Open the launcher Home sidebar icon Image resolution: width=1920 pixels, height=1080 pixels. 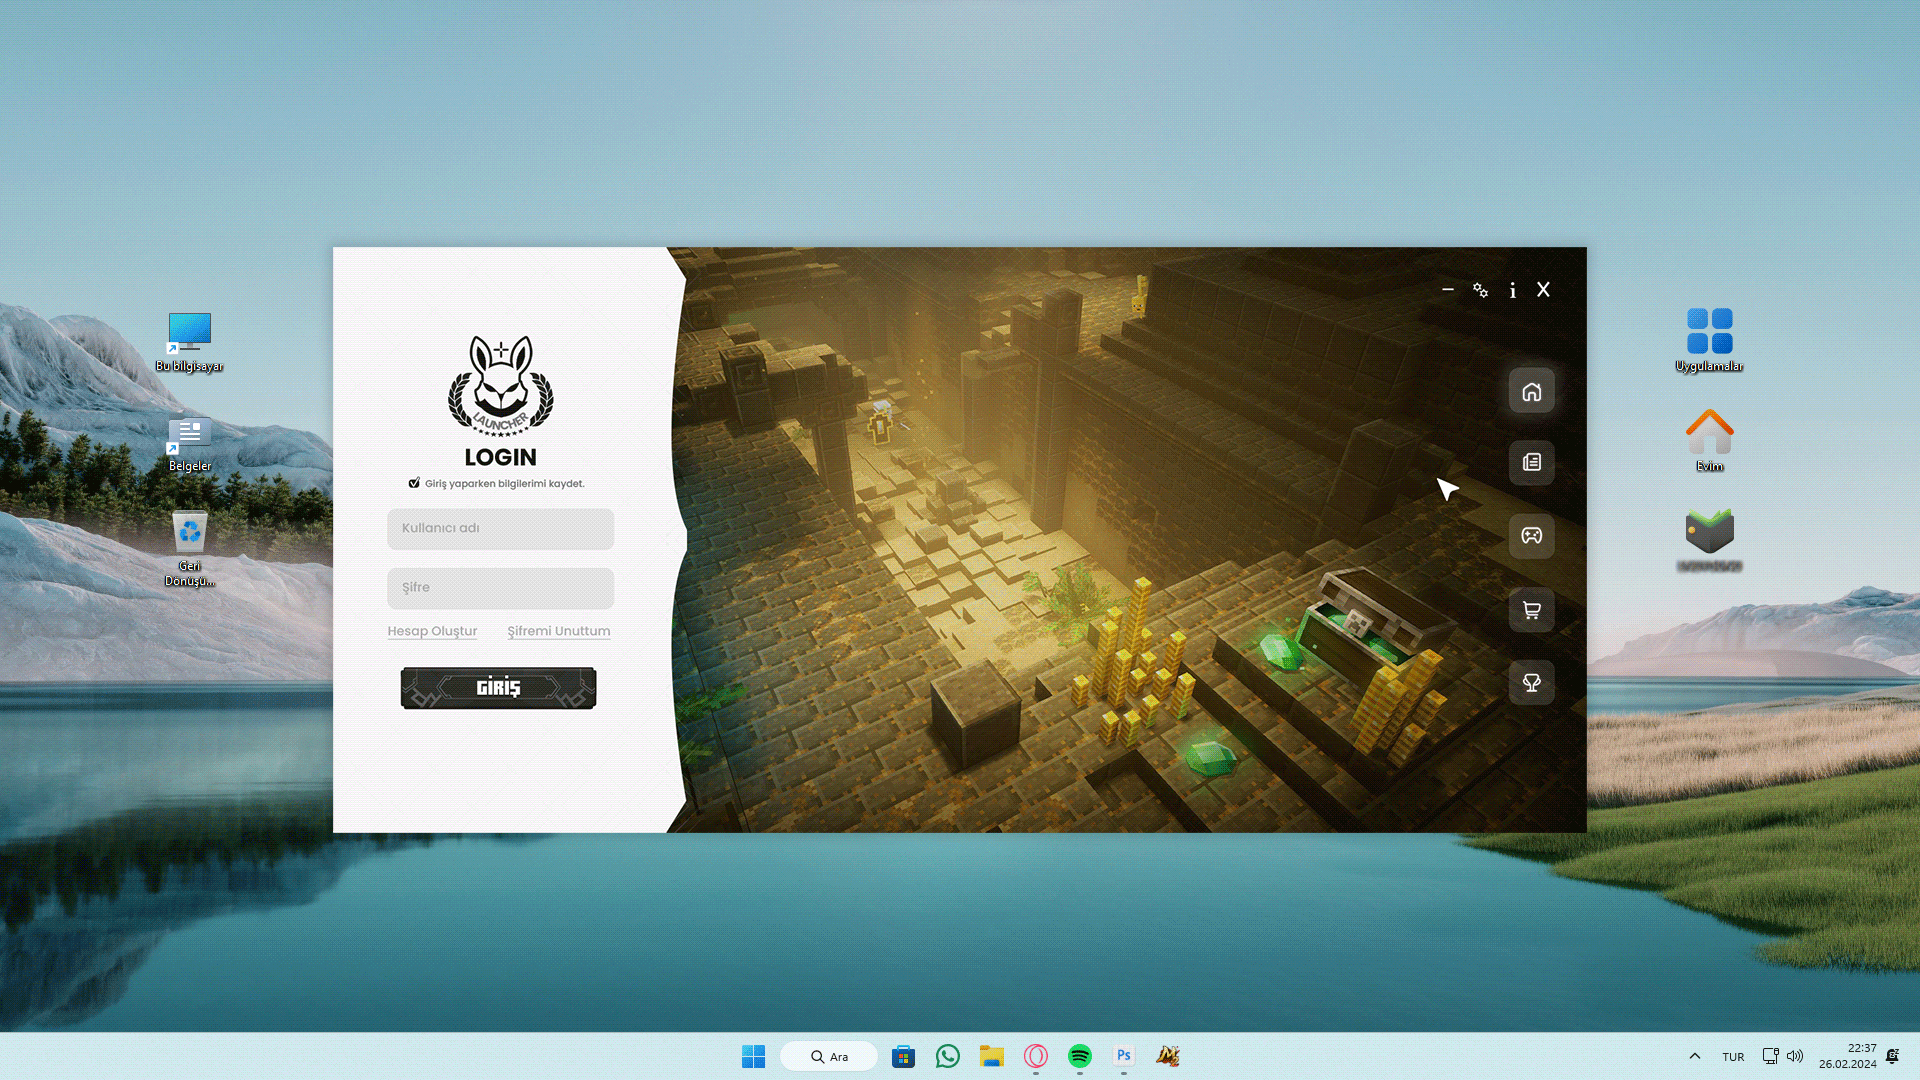(1531, 391)
